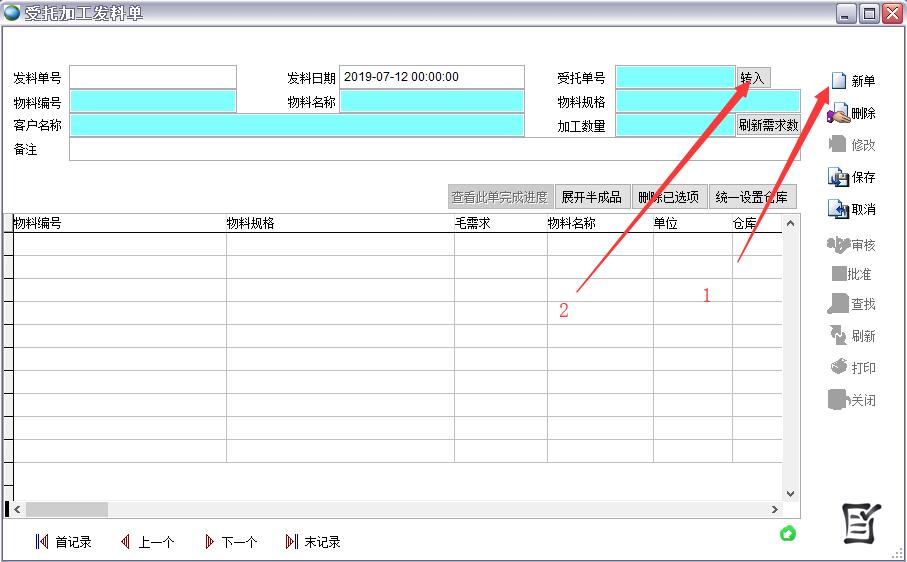Click the vertical scrollbar down arrow

point(790,493)
